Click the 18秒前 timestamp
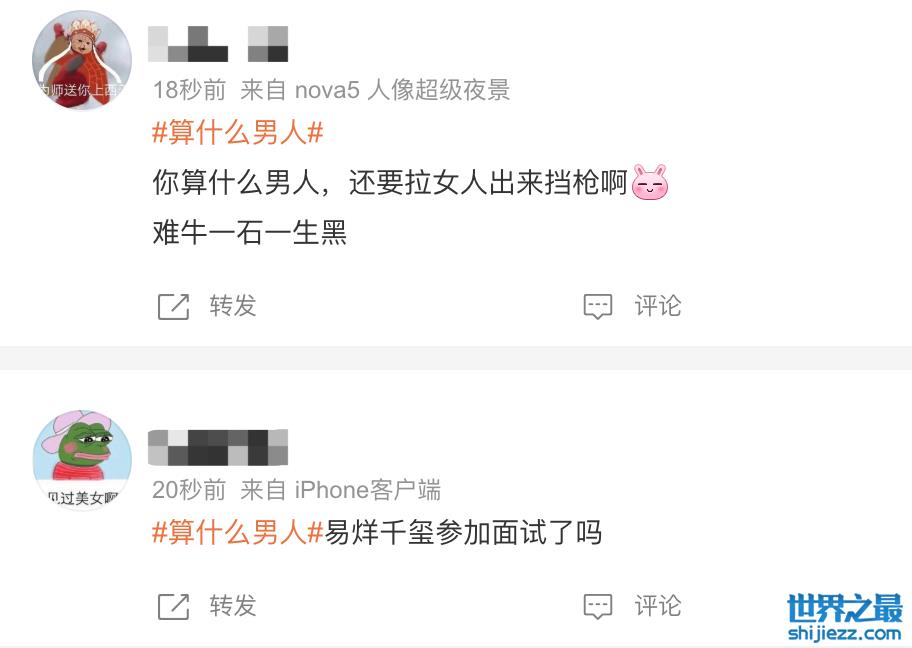The width and height of the screenshot is (912, 648). coord(189,90)
